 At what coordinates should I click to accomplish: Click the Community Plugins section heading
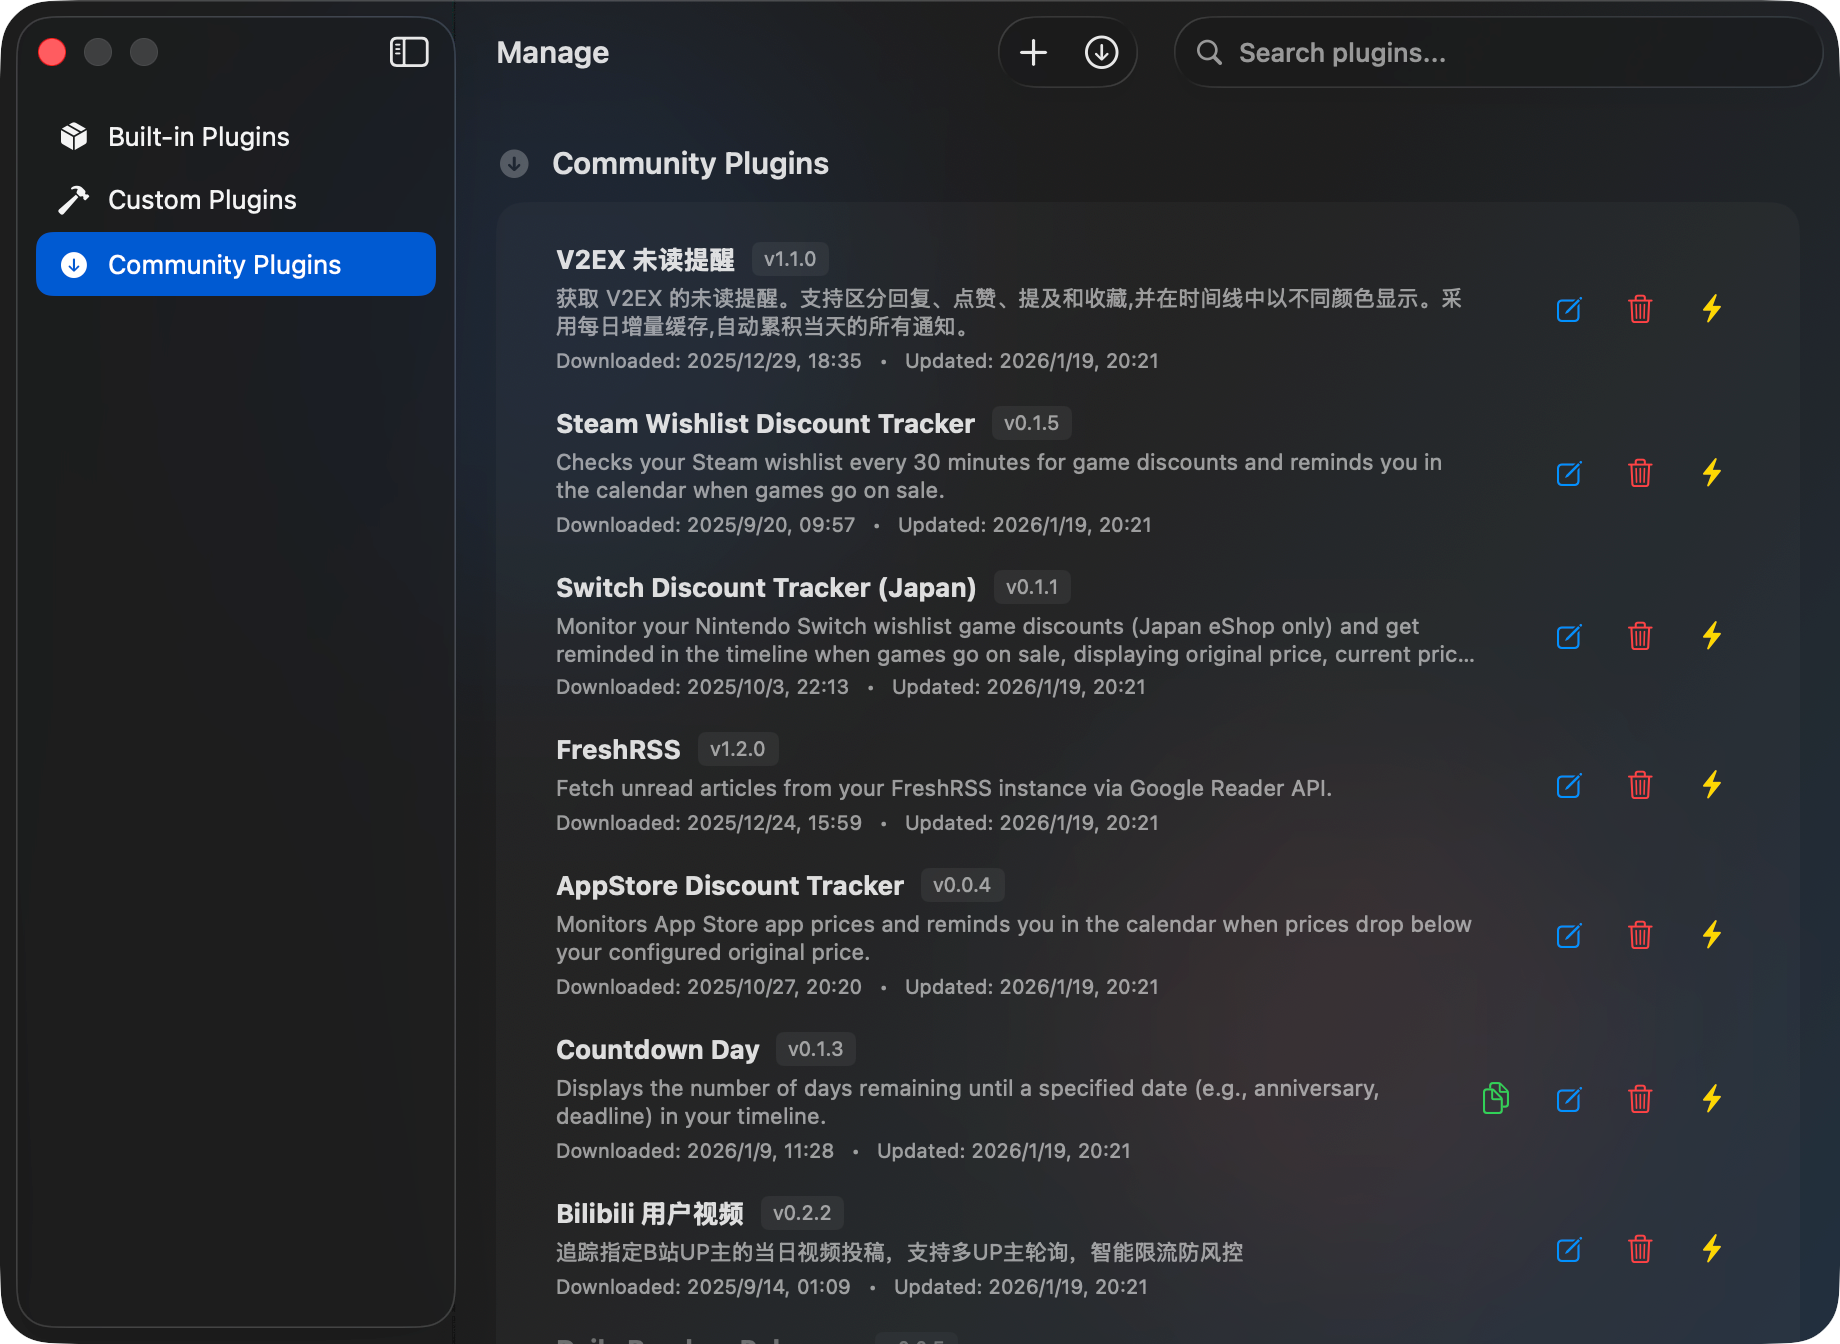(x=690, y=163)
